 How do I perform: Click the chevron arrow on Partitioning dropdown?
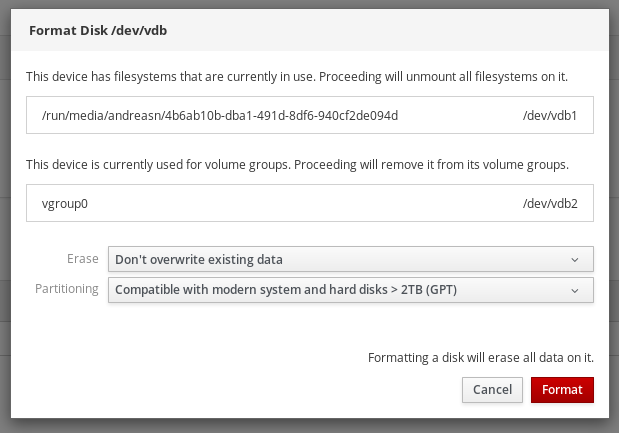pyautogui.click(x=574, y=290)
